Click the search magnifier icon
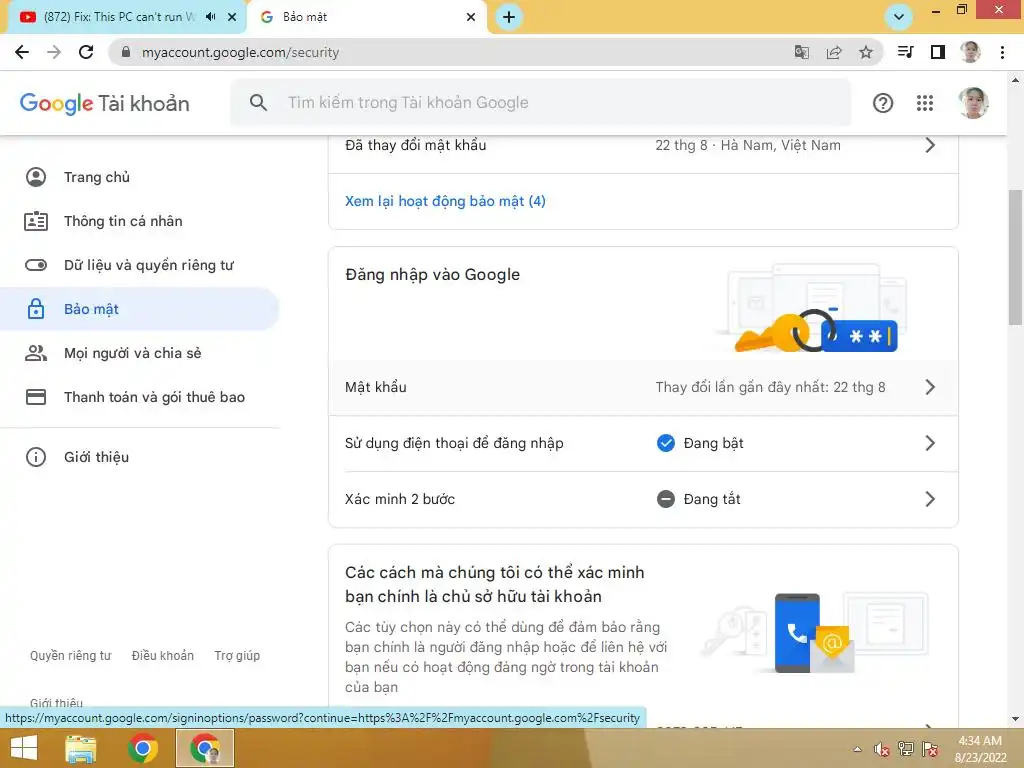The width and height of the screenshot is (1024, 768). coord(259,103)
